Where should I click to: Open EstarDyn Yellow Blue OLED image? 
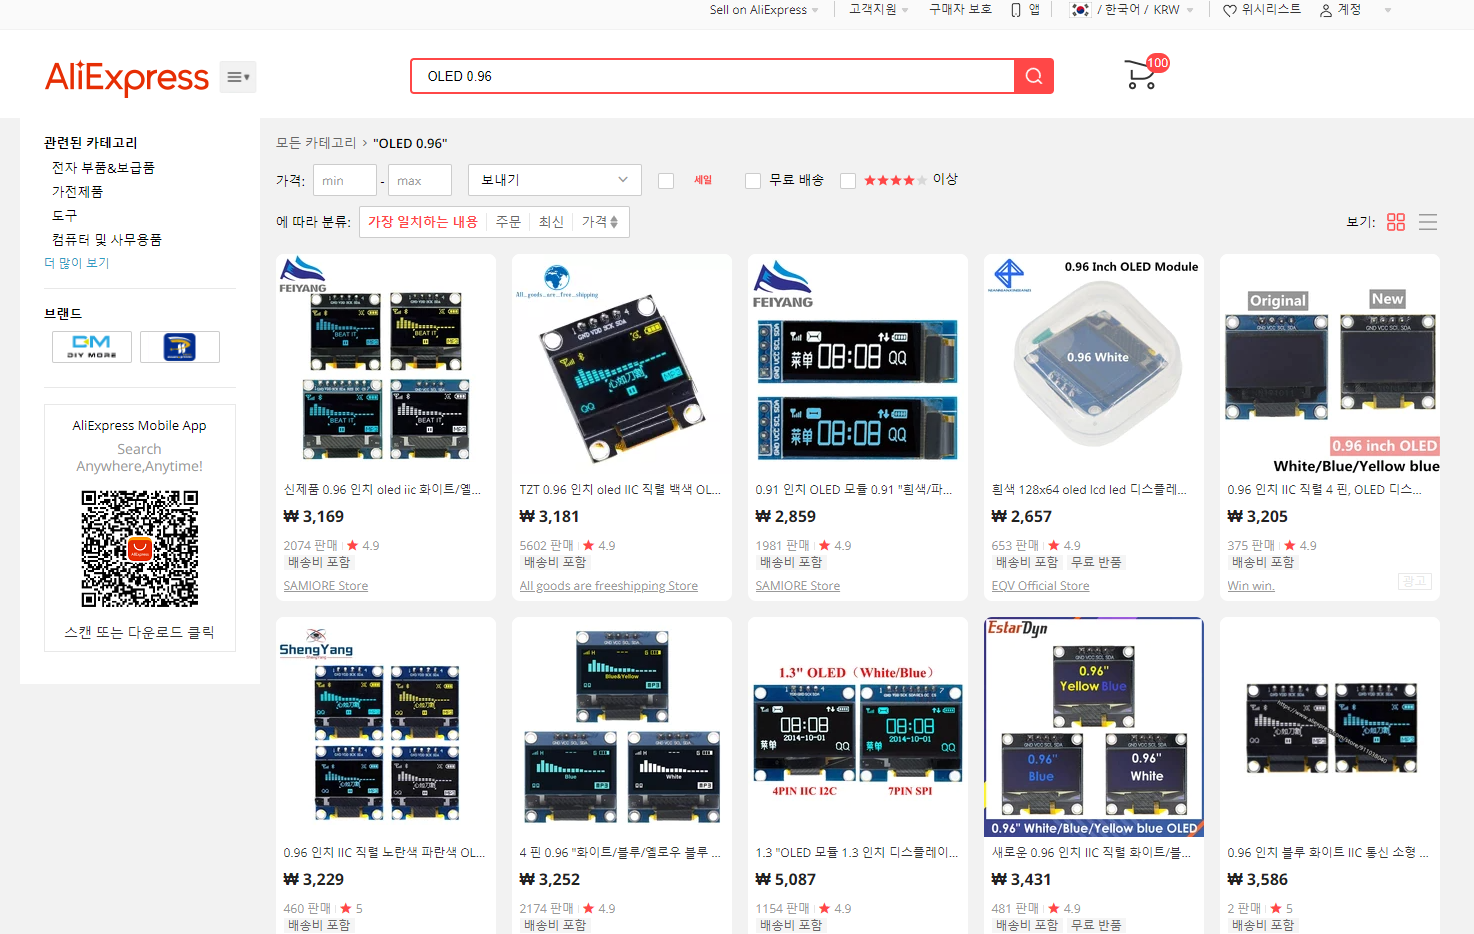pyautogui.click(x=1094, y=727)
